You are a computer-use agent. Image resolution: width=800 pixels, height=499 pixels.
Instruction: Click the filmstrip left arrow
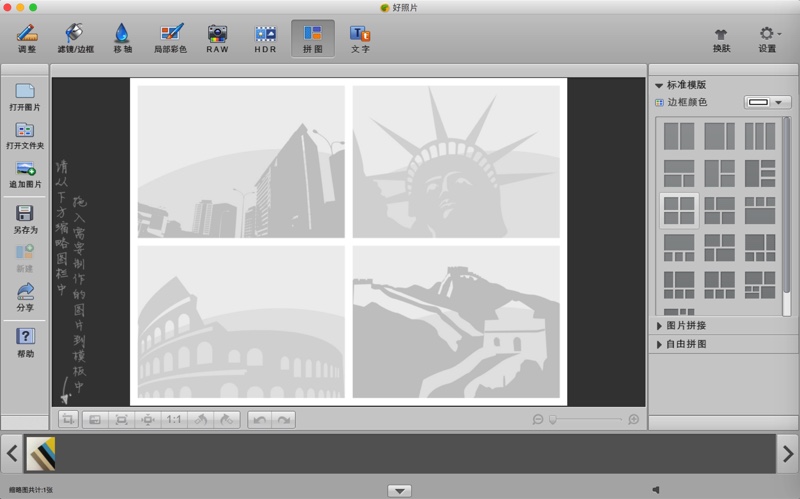point(12,453)
